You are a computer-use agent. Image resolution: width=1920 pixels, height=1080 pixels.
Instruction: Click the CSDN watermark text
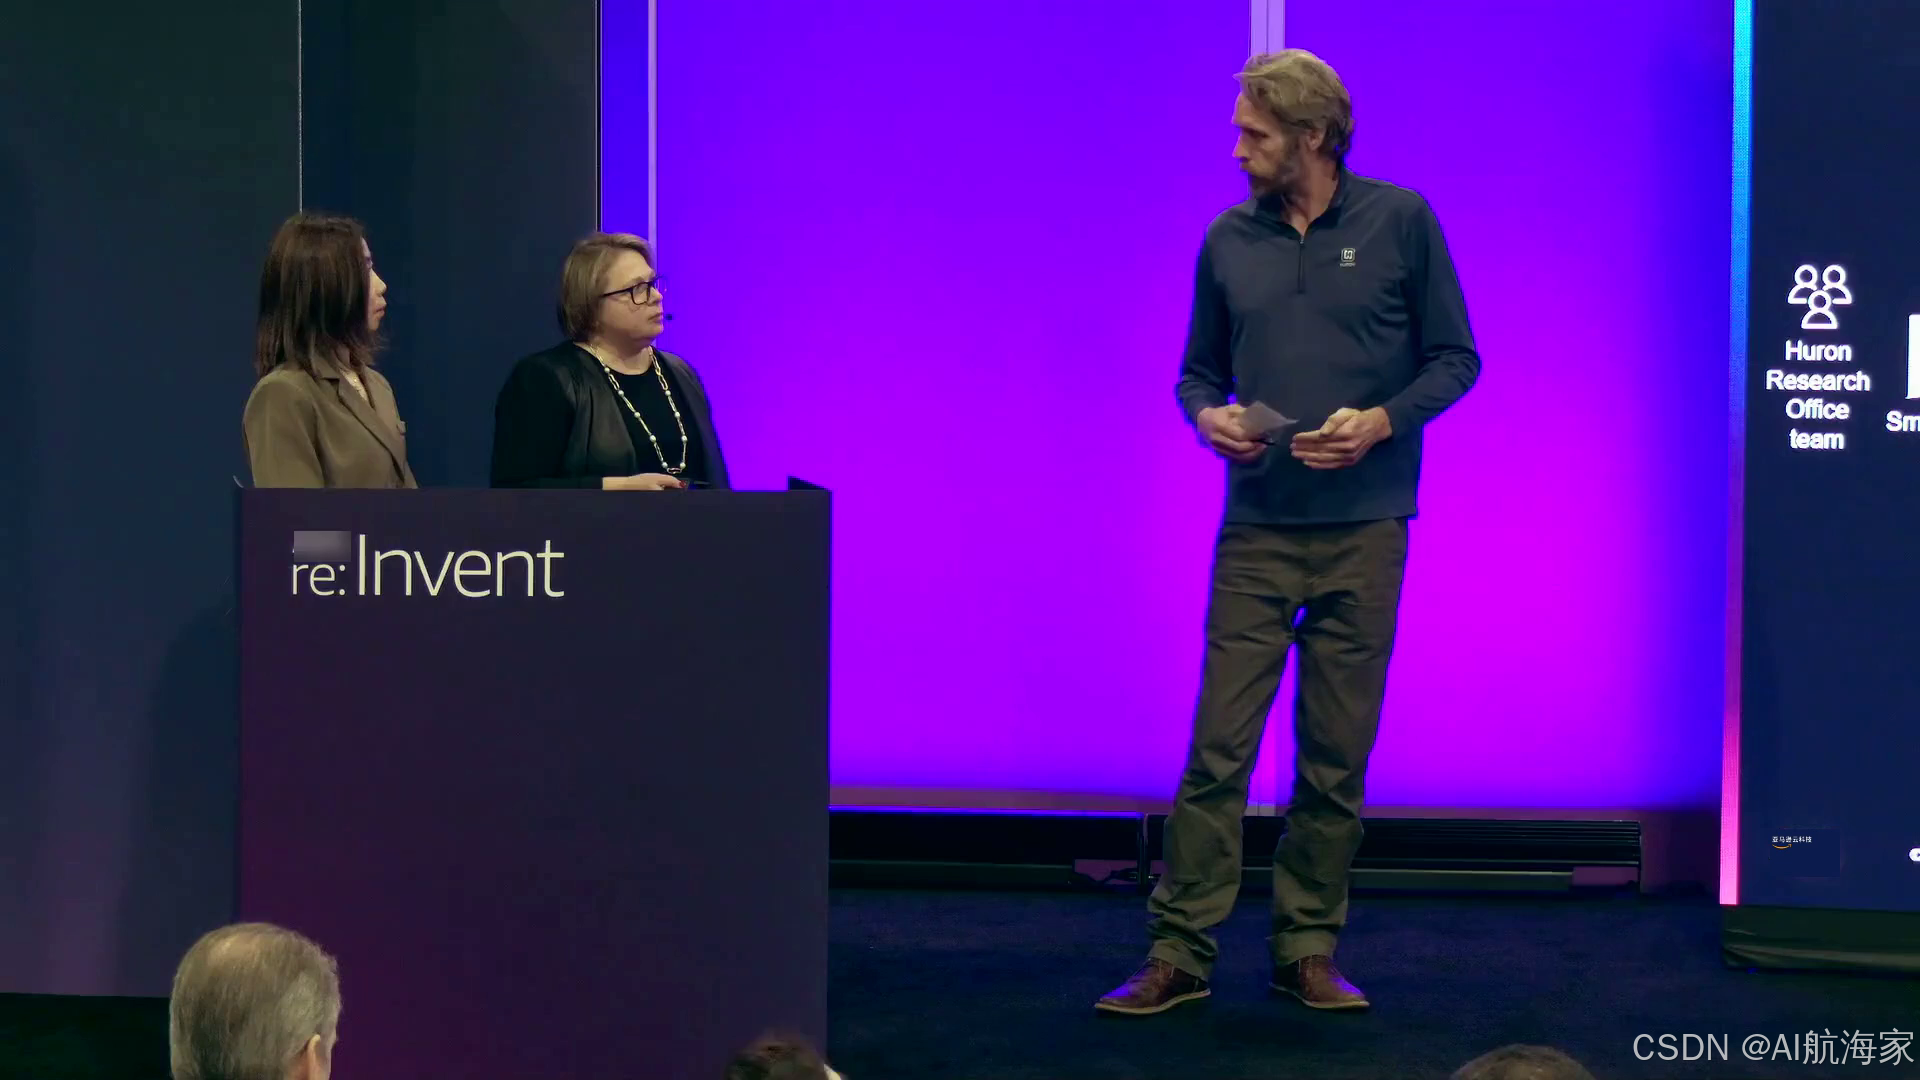pyautogui.click(x=1772, y=1047)
